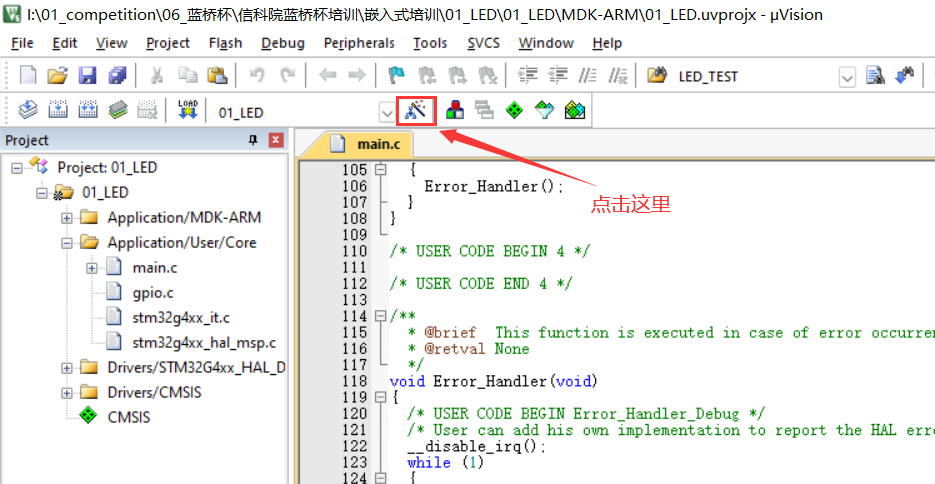This screenshot has height=484, width=935.
Task: Select stm32g4xx_it.c in the project tree
Action: click(x=180, y=318)
